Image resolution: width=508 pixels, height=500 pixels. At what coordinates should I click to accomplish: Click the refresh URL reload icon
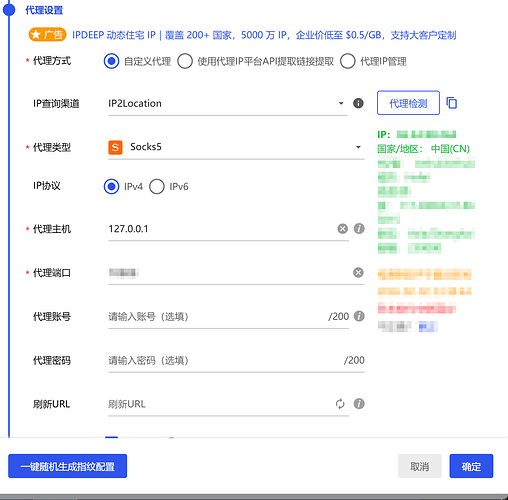point(340,404)
